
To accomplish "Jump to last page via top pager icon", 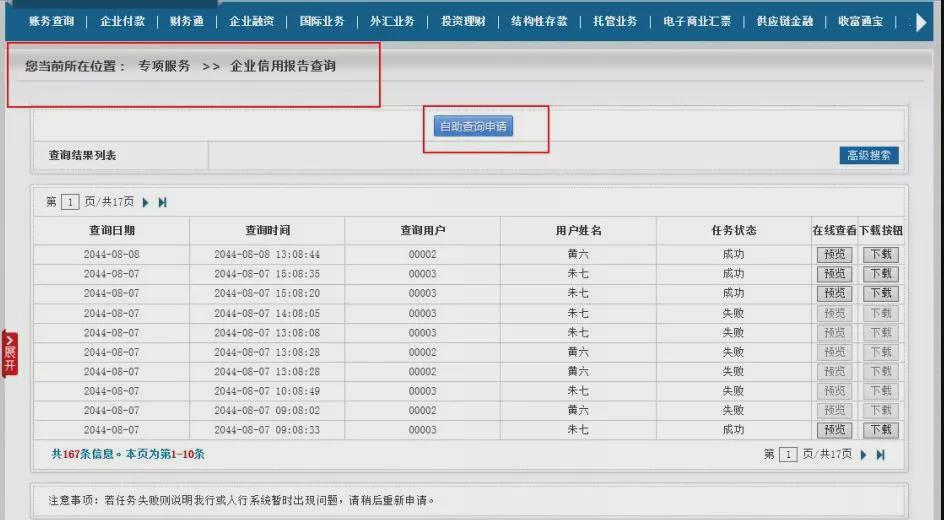I will (163, 203).
